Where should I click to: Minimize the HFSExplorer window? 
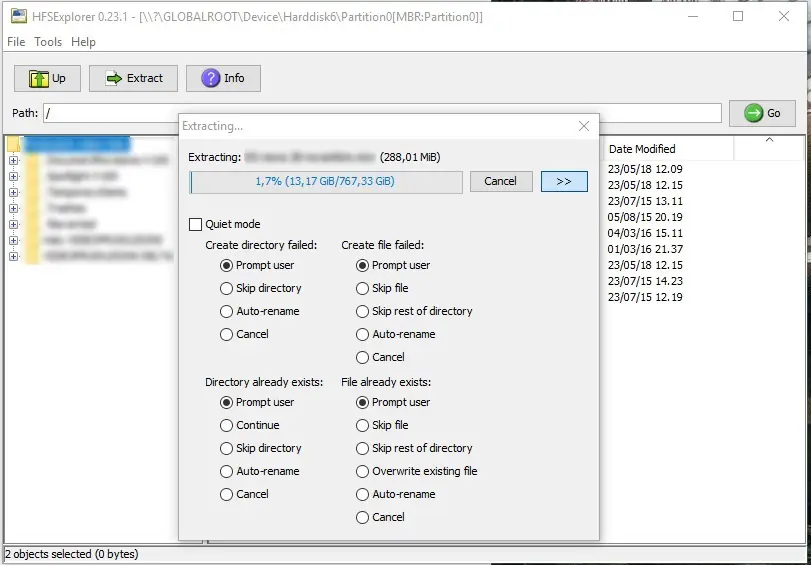[x=693, y=17]
